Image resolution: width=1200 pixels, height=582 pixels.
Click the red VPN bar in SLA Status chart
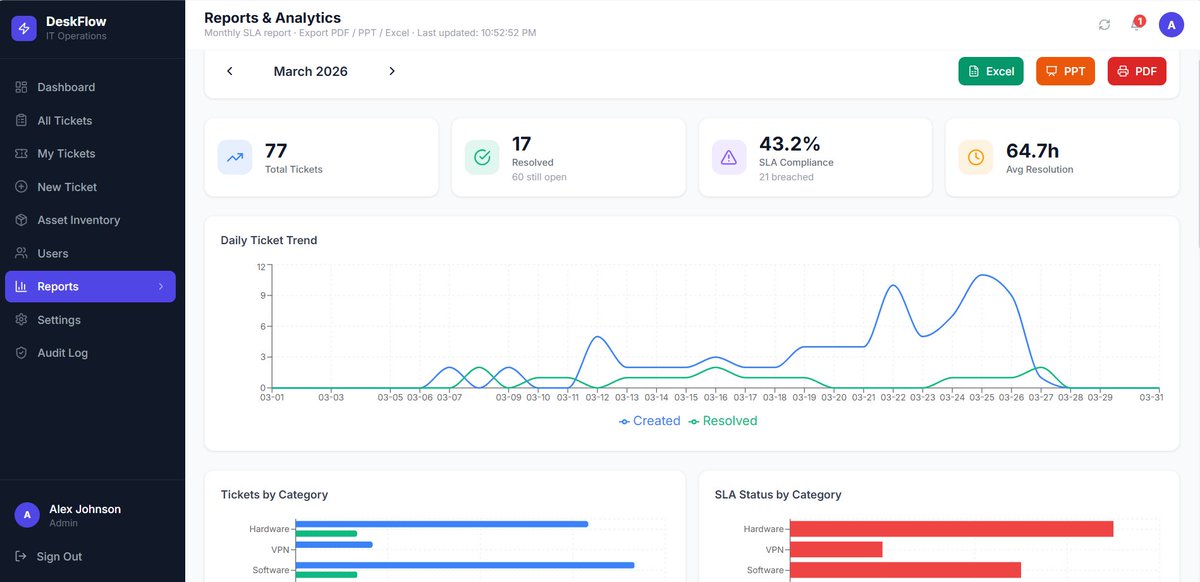[x=836, y=549]
